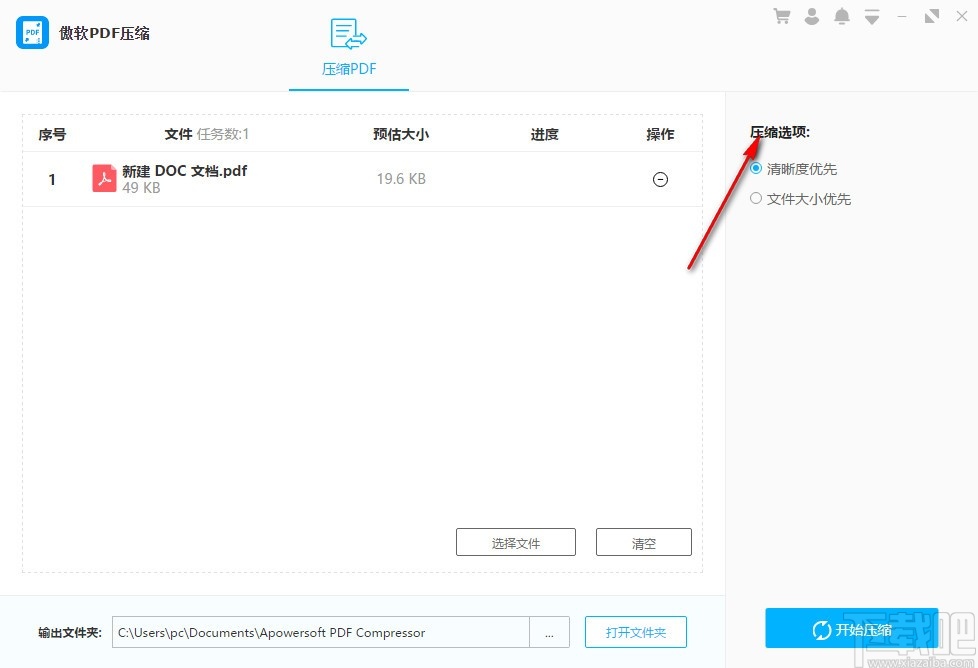
Task: Select 清晰度优先 compression option
Action: pyautogui.click(x=797, y=168)
